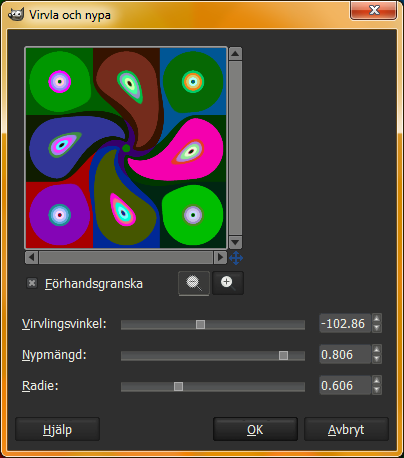Screen dimensions: 404x458
Task: Decrease Nypmängd with the down stepper
Action: 377,359
